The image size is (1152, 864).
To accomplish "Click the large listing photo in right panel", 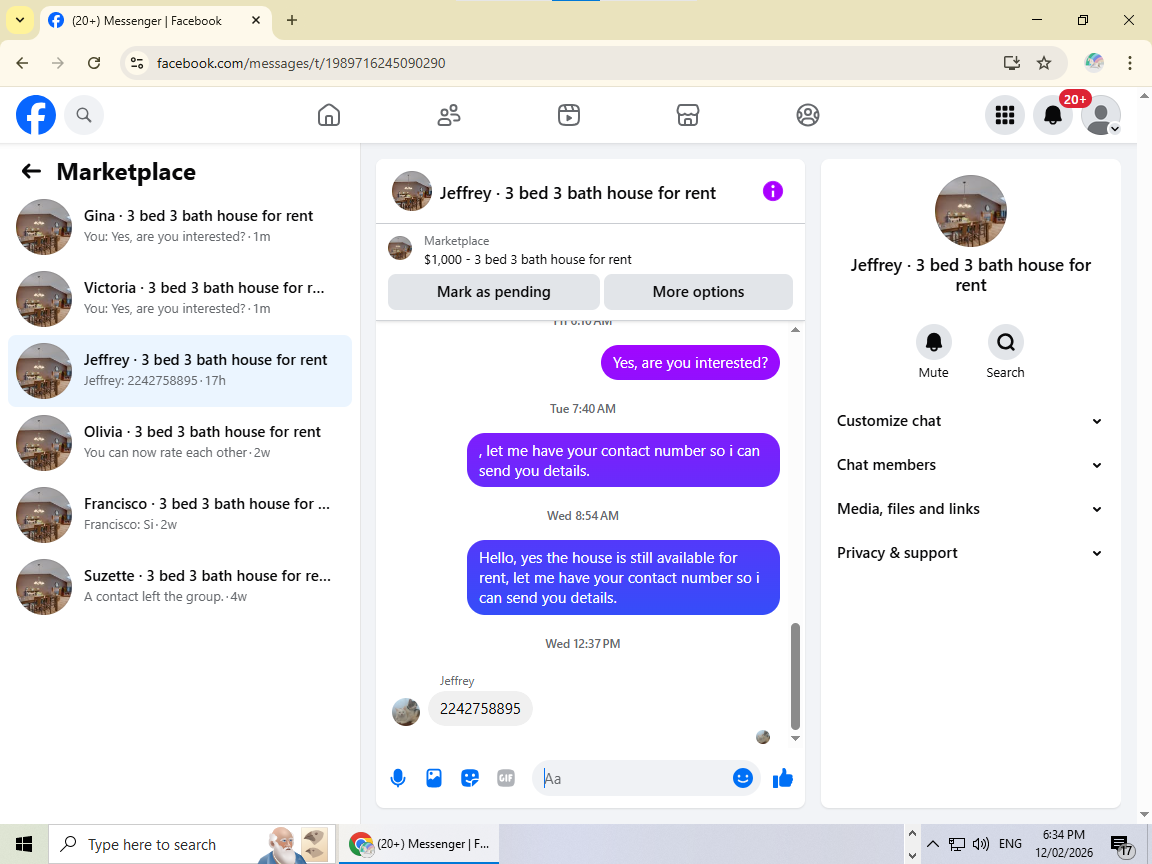I will coord(971,211).
